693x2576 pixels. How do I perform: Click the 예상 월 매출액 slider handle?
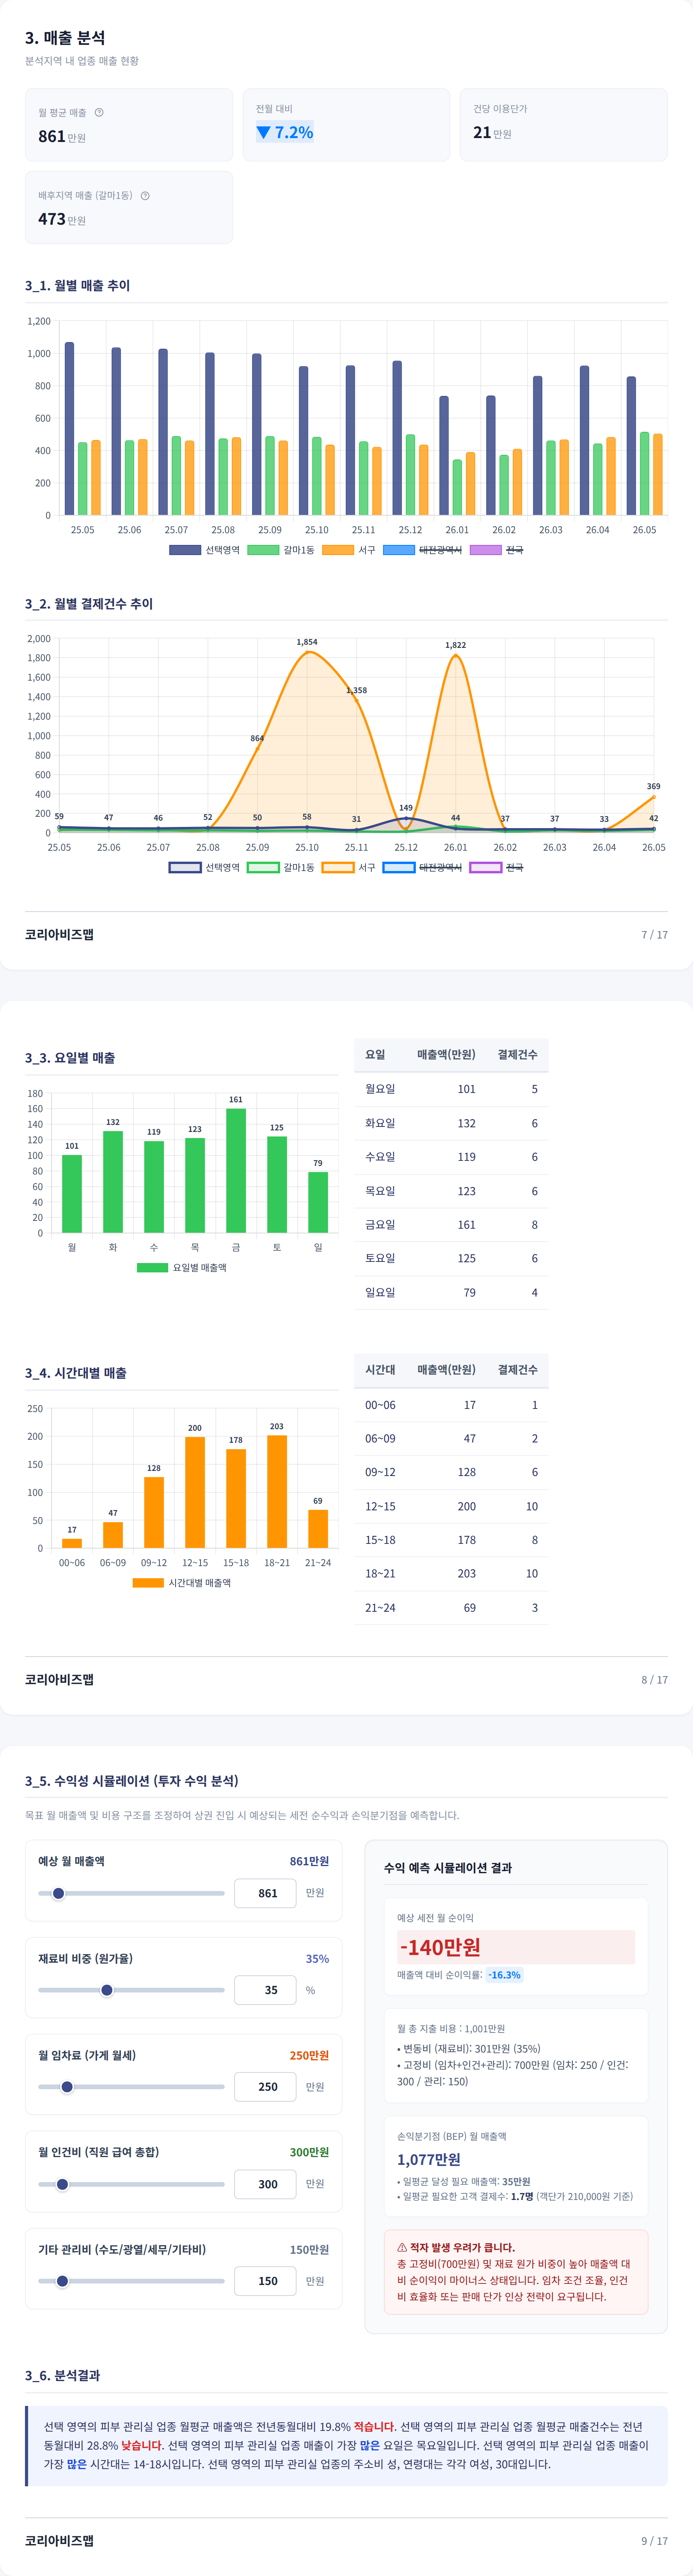tap(58, 1893)
